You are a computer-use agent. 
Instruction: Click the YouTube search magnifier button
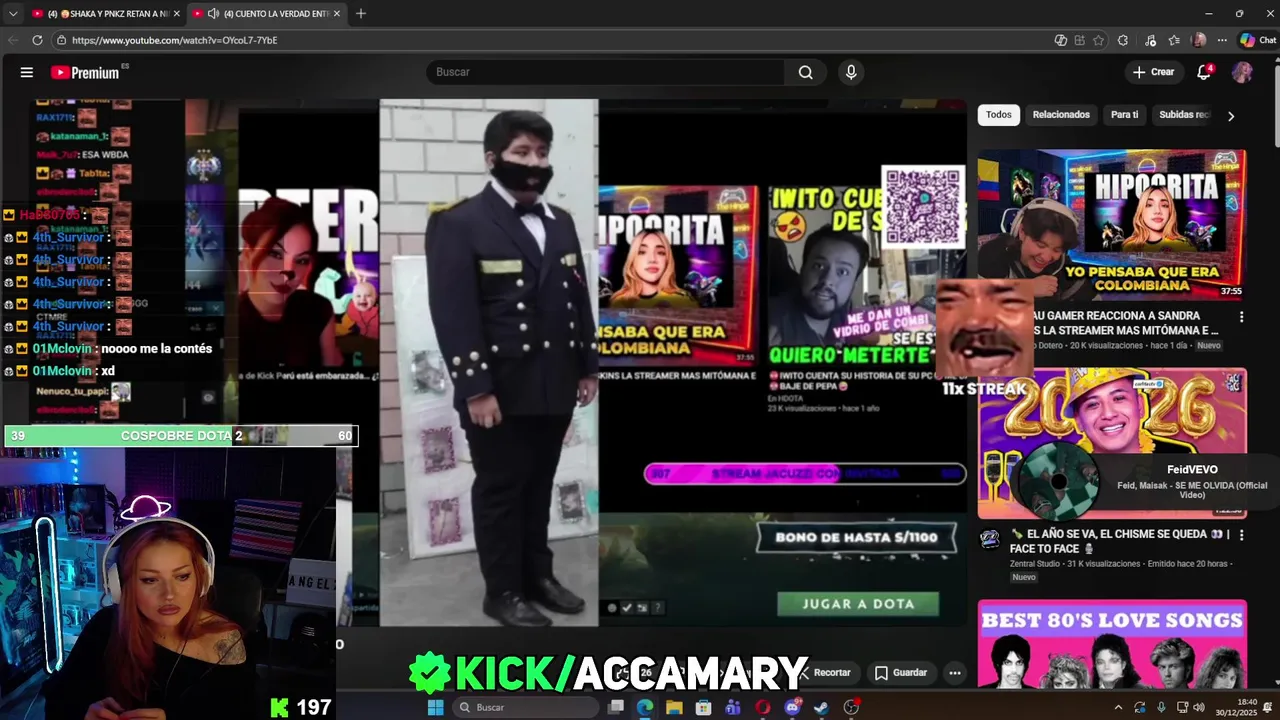pyautogui.click(x=805, y=72)
